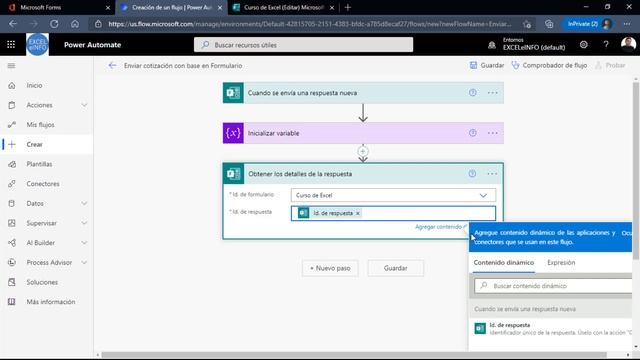This screenshot has width=640, height=360.
Task: Expand the Datos chevron
Action: 84,203
